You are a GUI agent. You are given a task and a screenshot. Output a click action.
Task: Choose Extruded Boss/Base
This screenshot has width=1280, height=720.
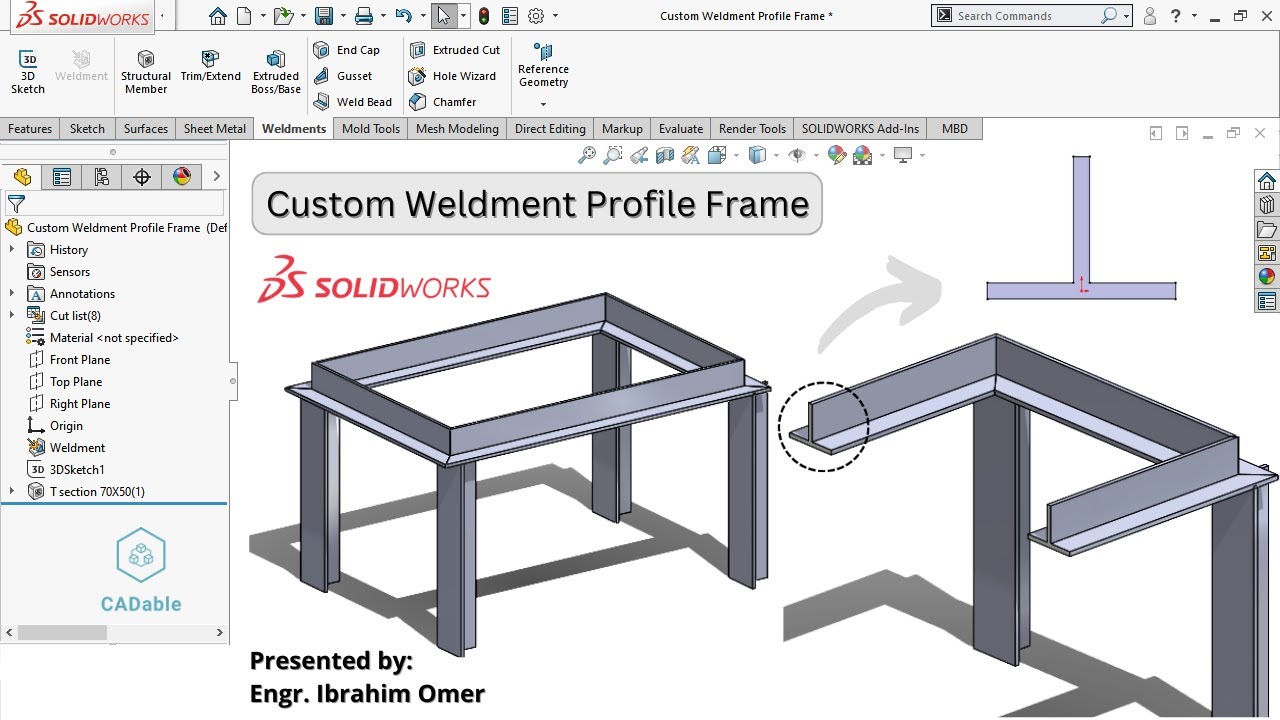pyautogui.click(x=276, y=71)
